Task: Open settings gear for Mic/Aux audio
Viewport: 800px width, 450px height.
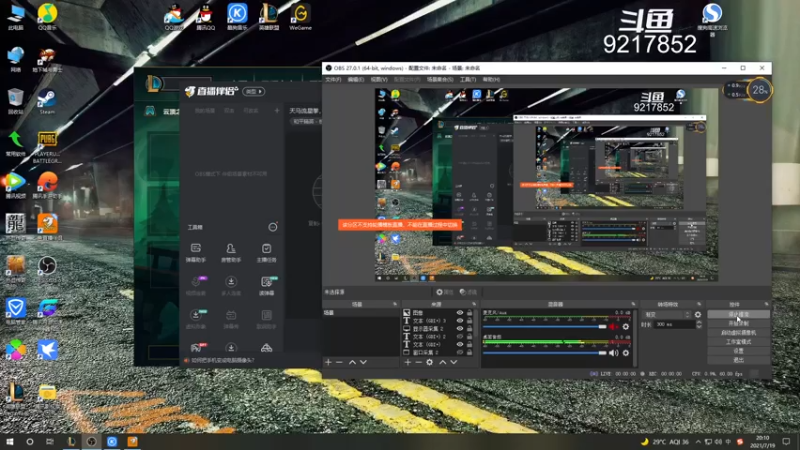Action: [x=626, y=327]
